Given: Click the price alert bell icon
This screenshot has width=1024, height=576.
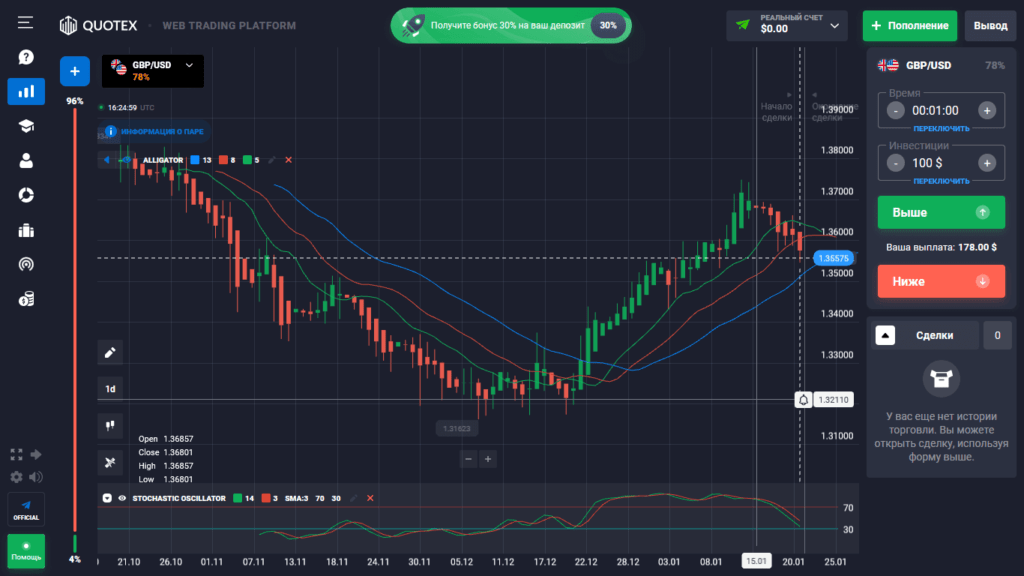Looking at the screenshot, I should click(x=803, y=400).
